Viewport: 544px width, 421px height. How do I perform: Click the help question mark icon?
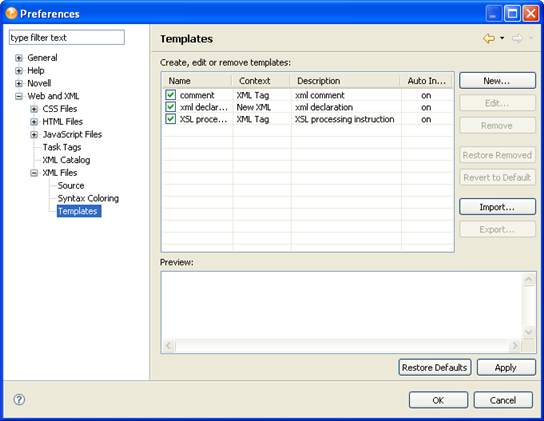(19, 399)
